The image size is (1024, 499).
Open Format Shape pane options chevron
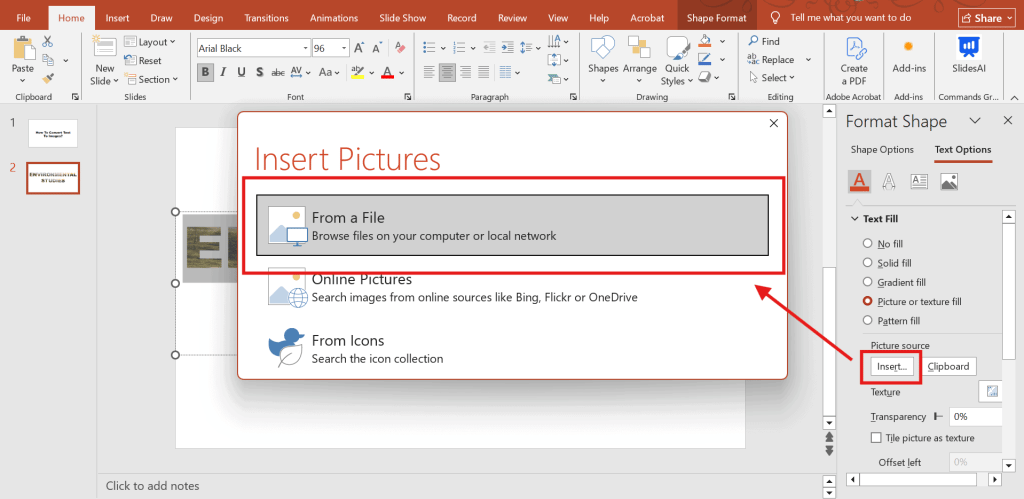point(974,120)
